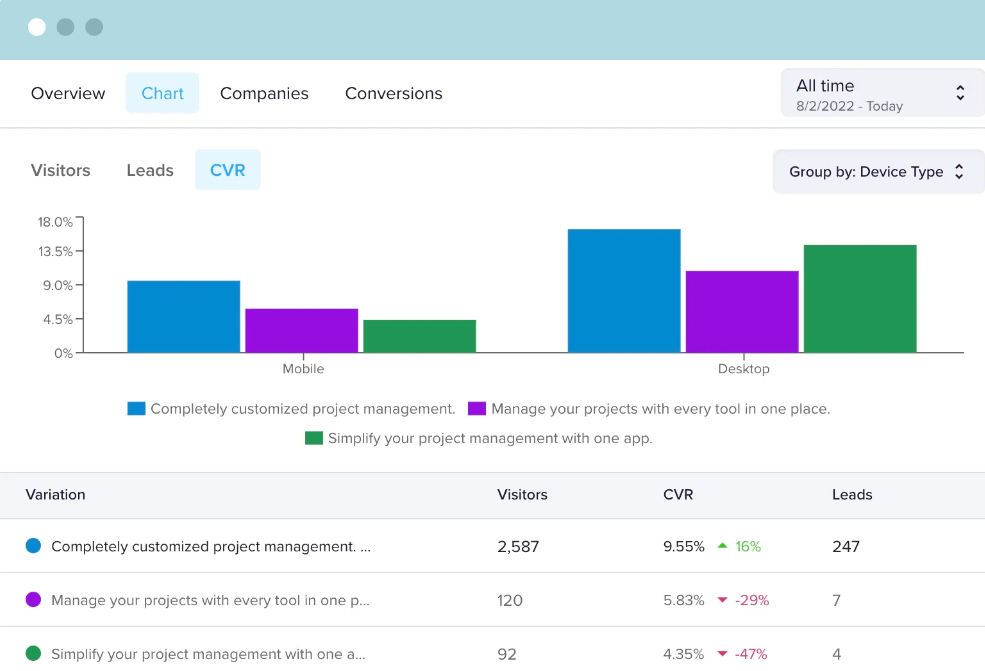Switch to the Overview tab
Image resolution: width=985 pixels, height=671 pixels.
68,93
